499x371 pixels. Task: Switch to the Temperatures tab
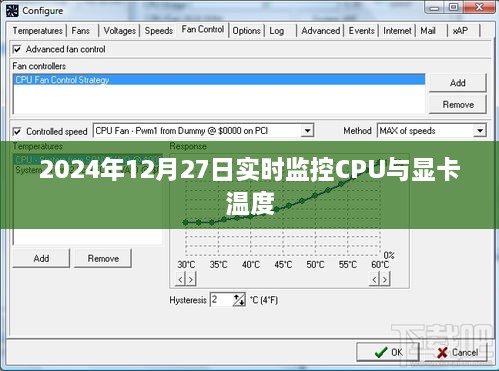(x=38, y=31)
